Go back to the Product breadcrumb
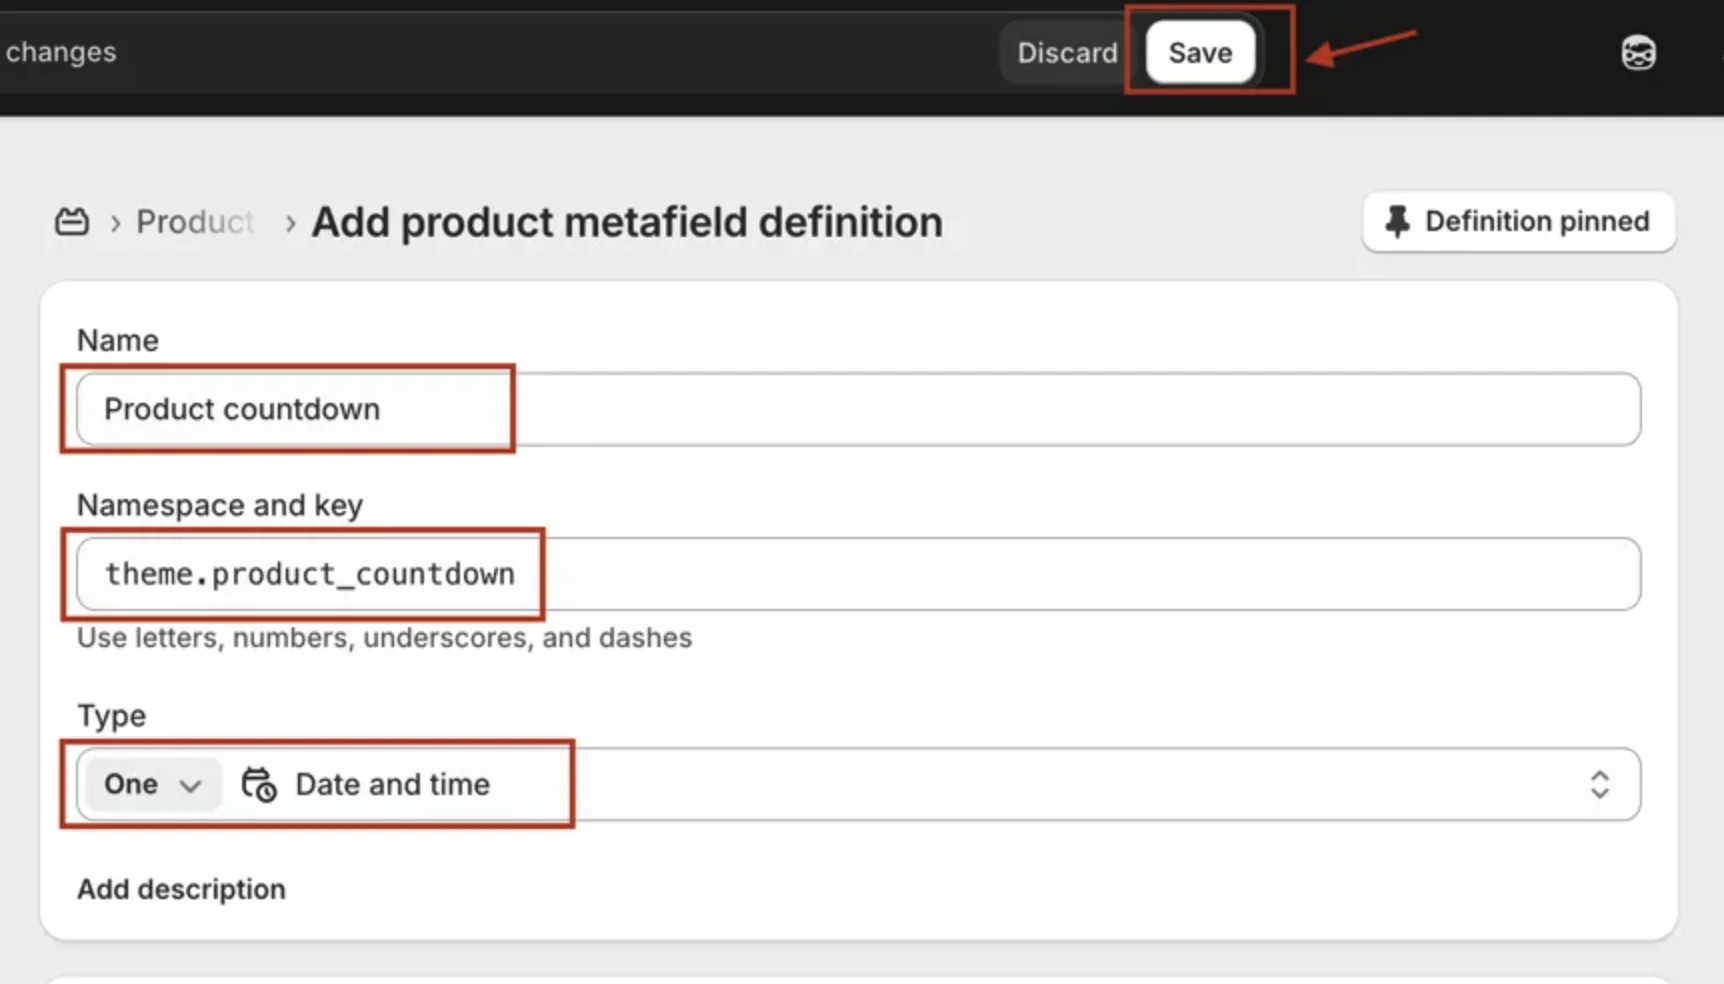The height and width of the screenshot is (984, 1724). (x=195, y=221)
